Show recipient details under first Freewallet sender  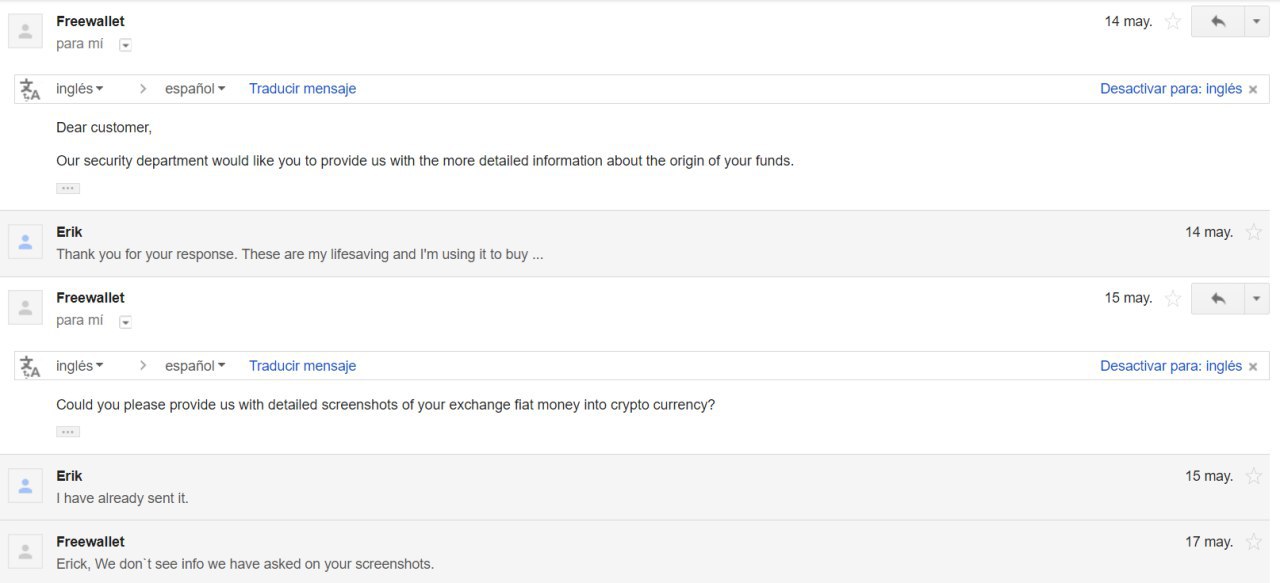[x=125, y=45]
